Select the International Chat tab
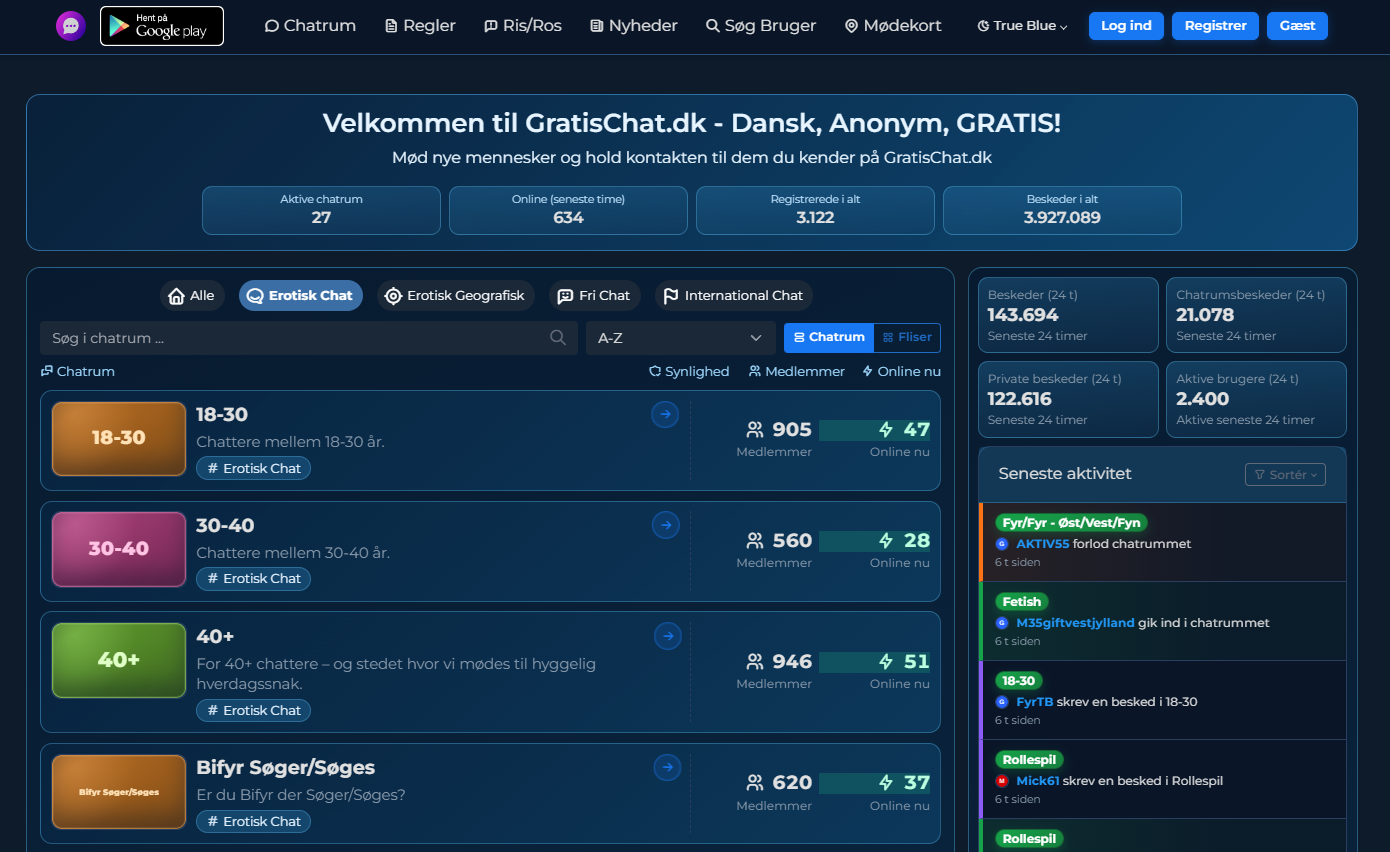 [733, 296]
